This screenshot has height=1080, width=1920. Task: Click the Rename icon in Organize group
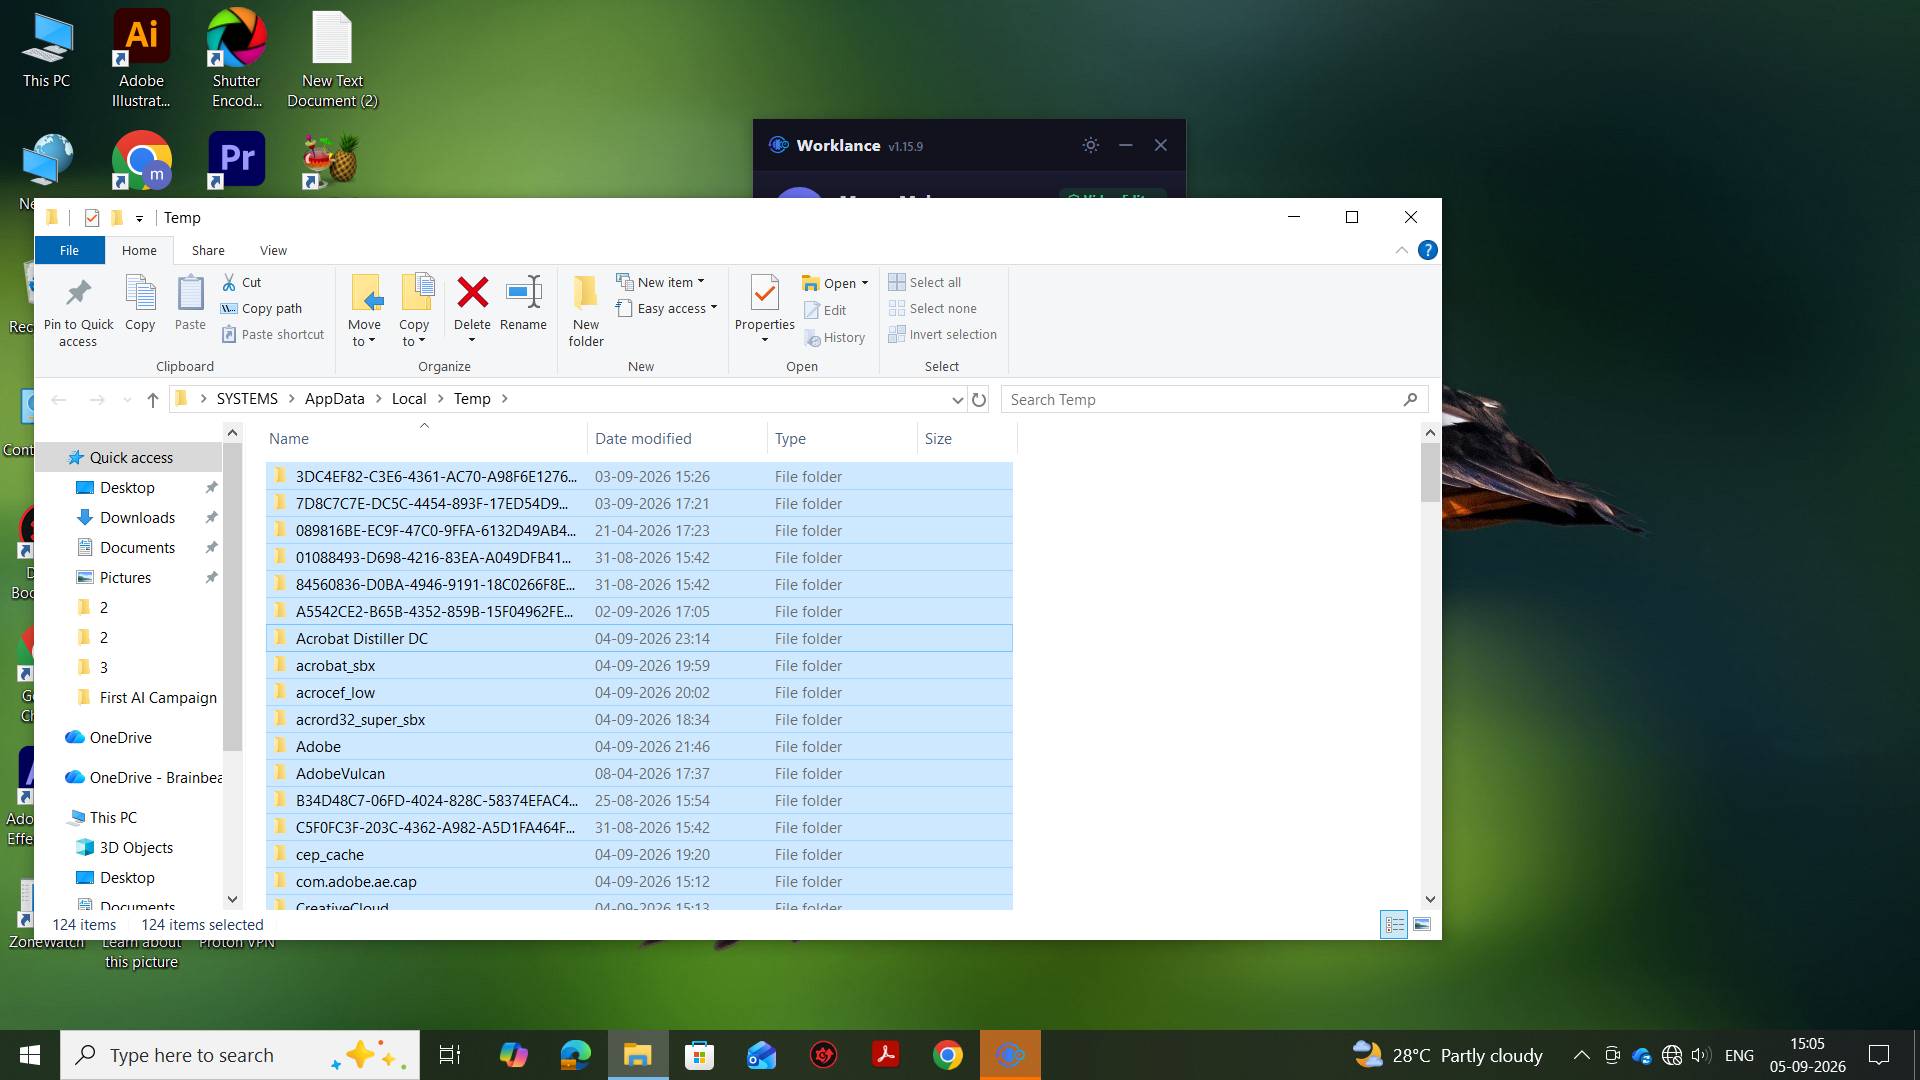click(523, 293)
